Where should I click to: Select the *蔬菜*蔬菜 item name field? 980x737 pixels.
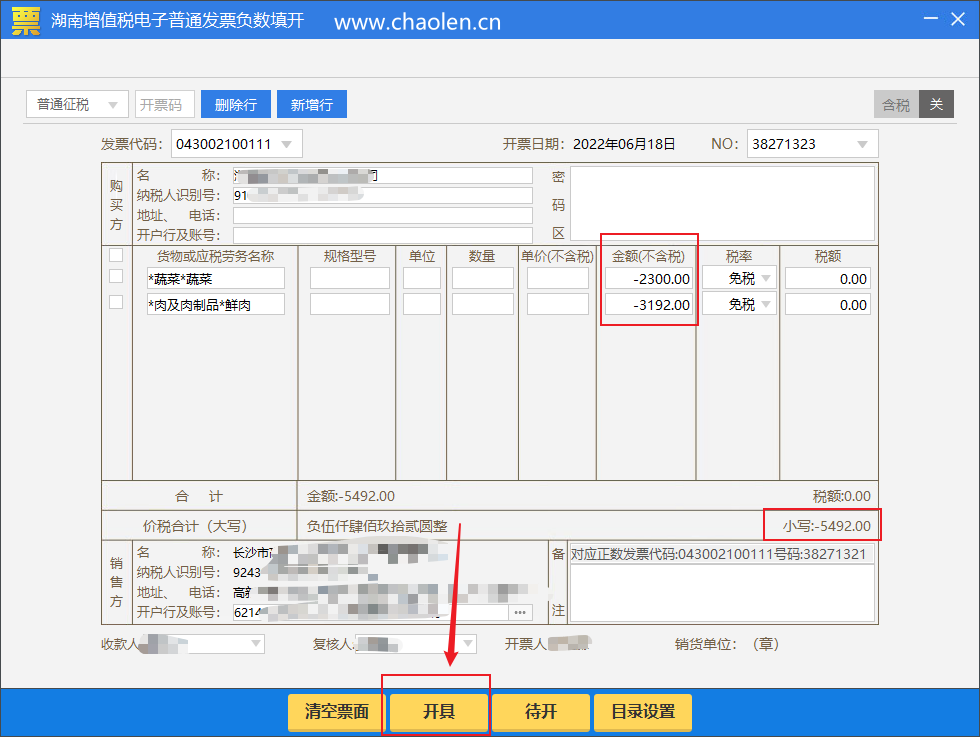[x=216, y=279]
